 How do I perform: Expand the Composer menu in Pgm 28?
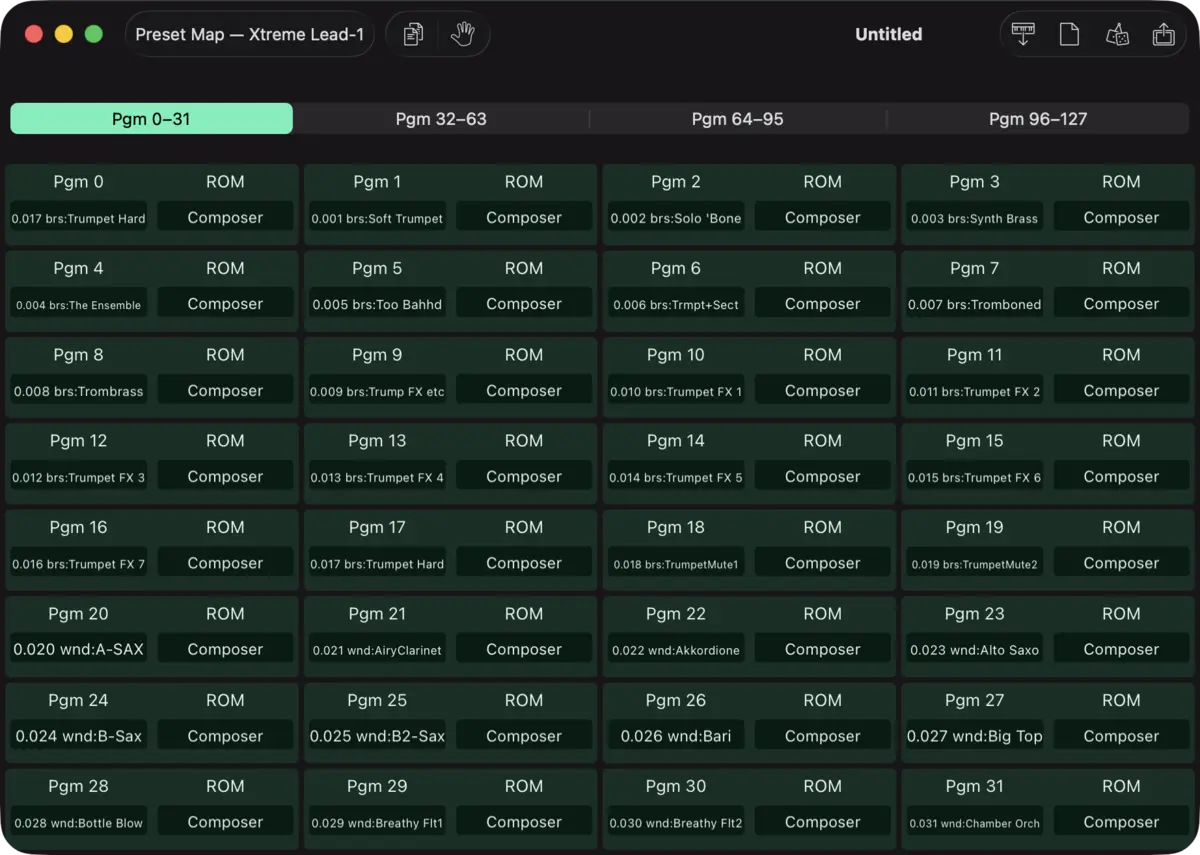pos(225,822)
